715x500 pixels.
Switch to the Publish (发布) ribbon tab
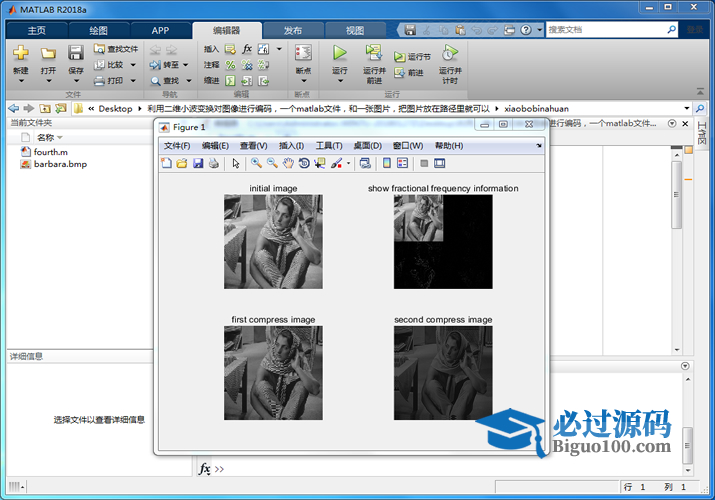pyautogui.click(x=293, y=30)
